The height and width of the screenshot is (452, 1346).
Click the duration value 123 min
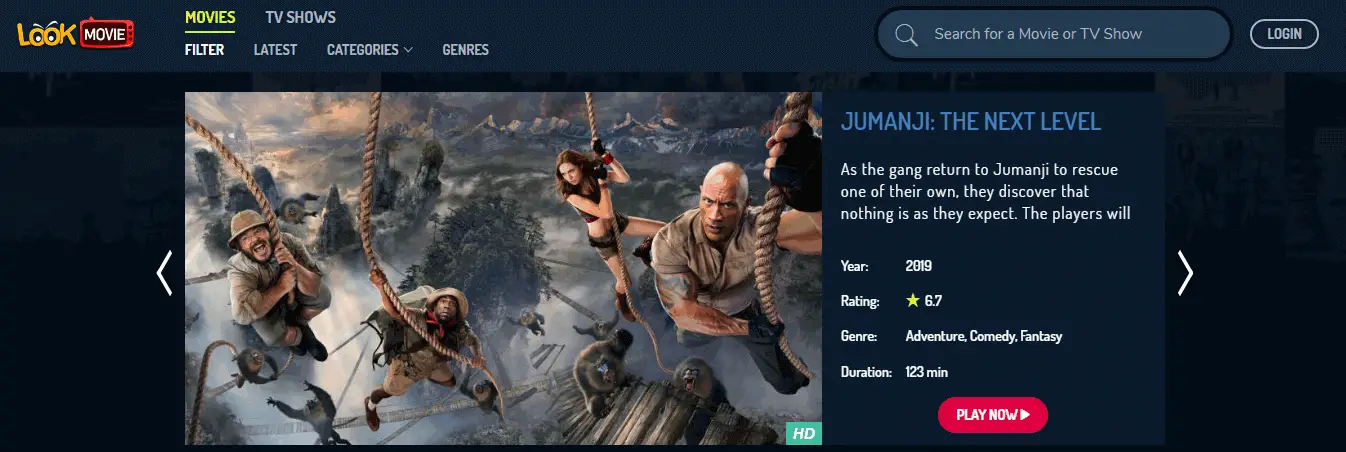coord(926,372)
